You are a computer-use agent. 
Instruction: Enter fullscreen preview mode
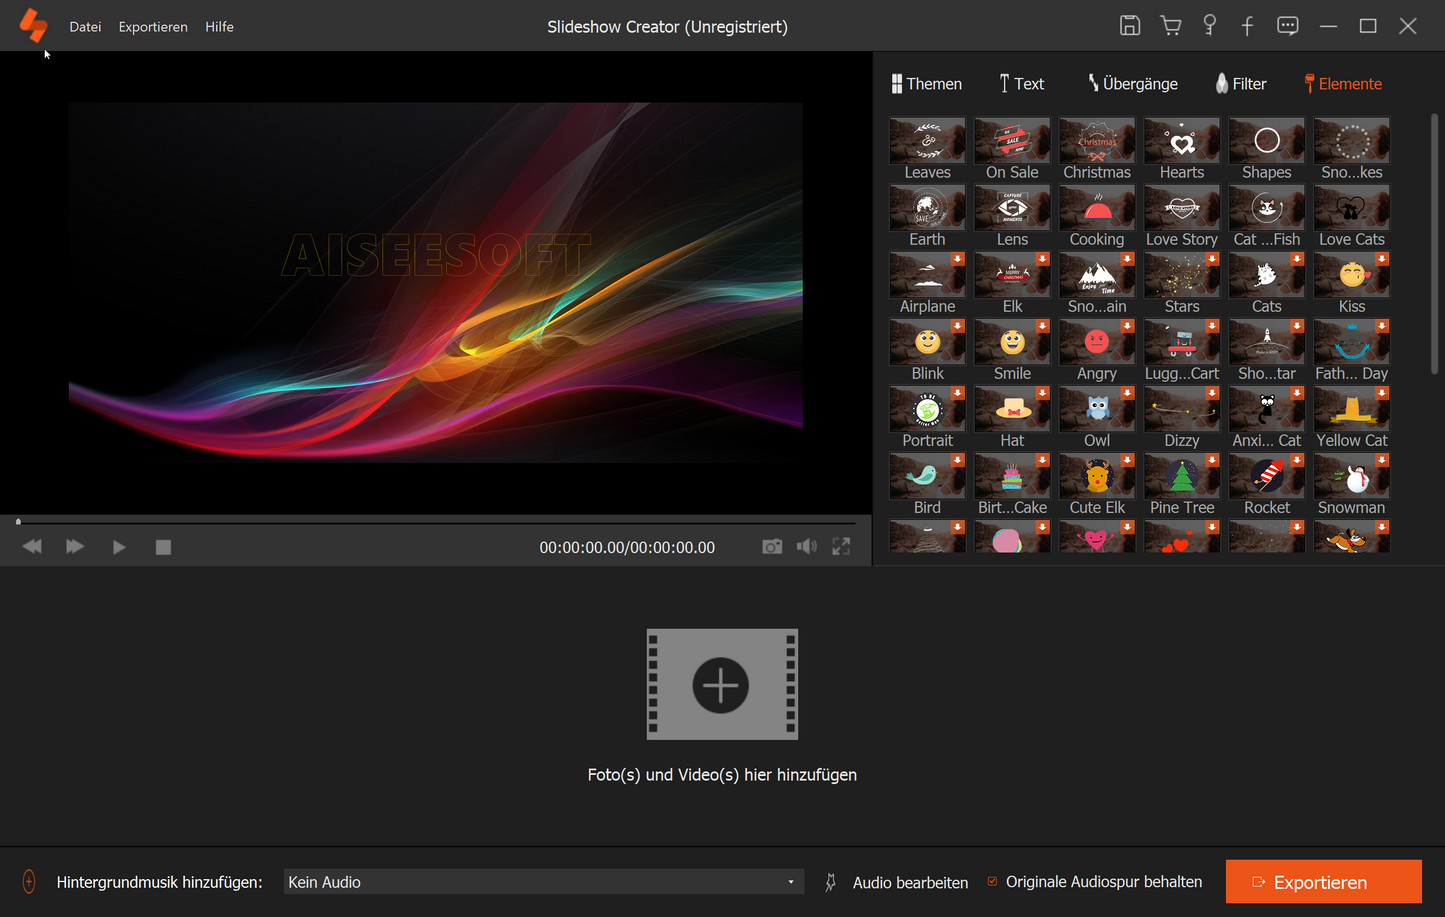click(841, 547)
